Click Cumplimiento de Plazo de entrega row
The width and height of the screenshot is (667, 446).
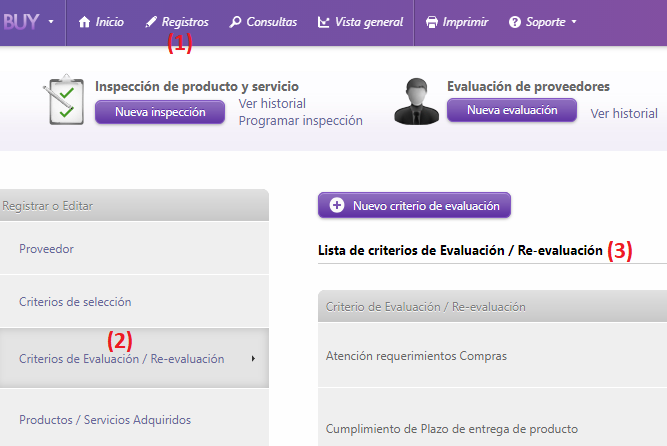click(492, 418)
